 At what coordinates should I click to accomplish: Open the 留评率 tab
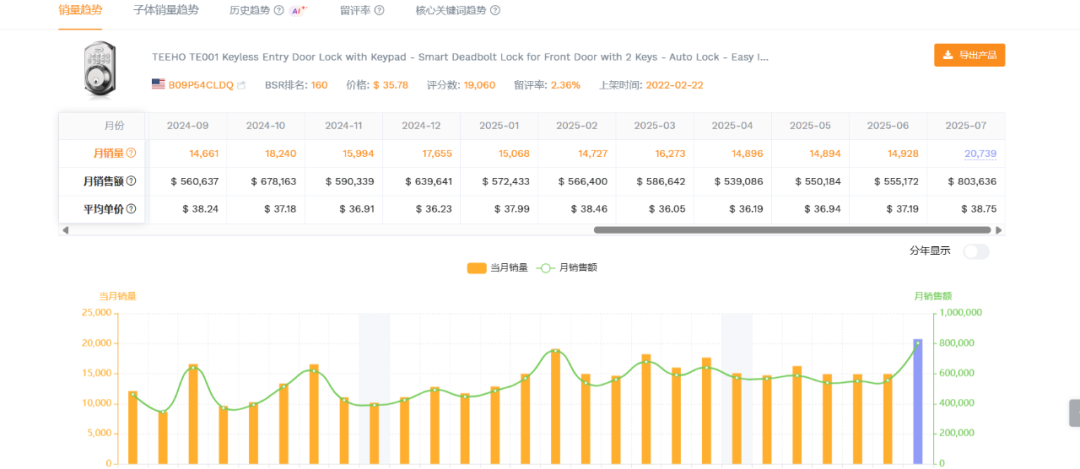(x=353, y=10)
